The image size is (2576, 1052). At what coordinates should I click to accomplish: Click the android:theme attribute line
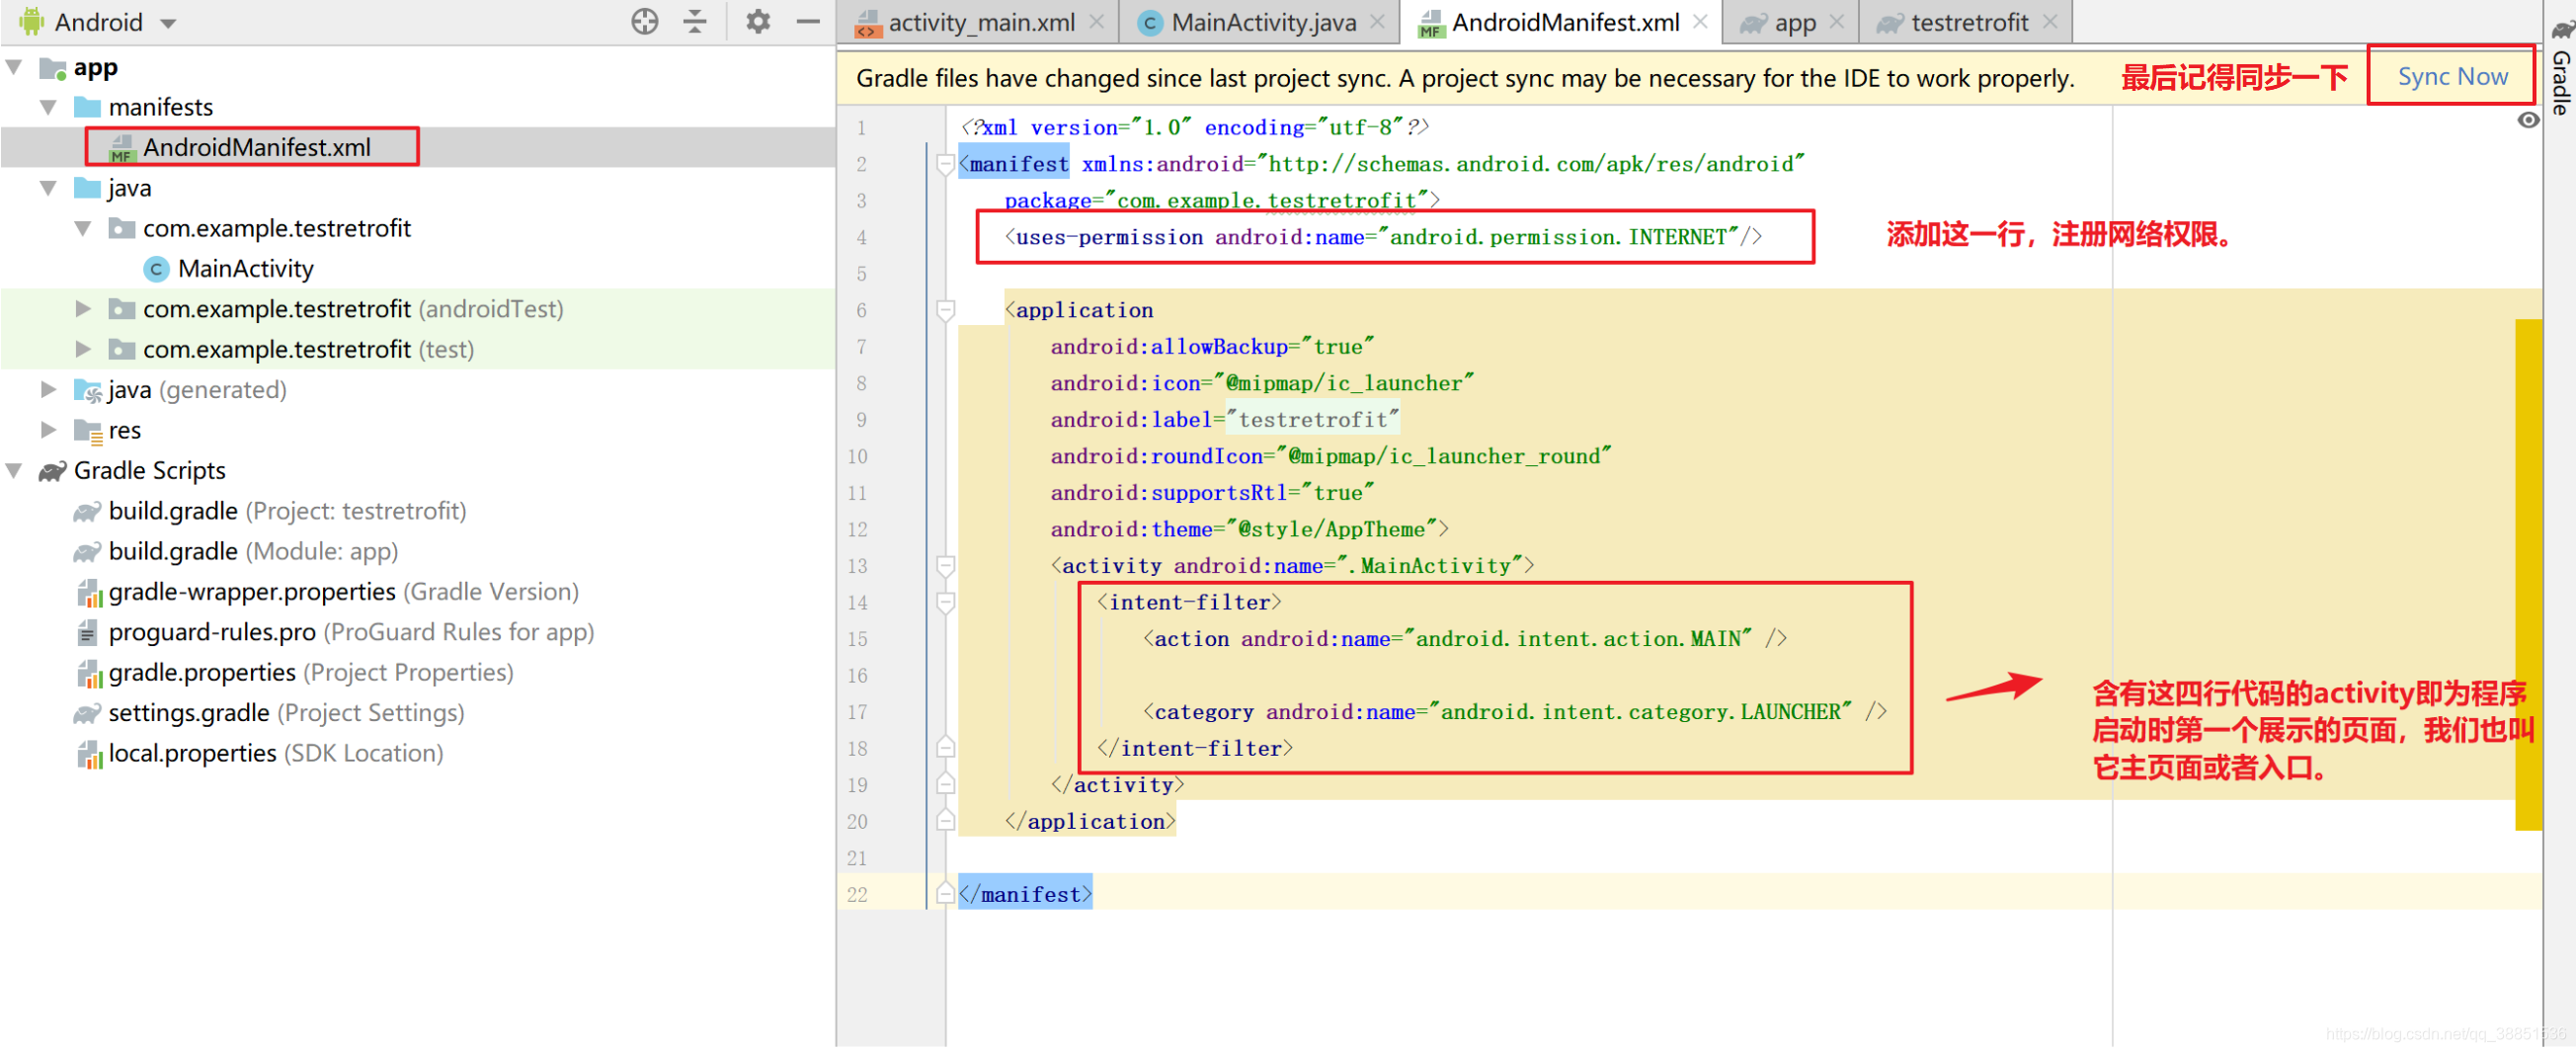1249,530
